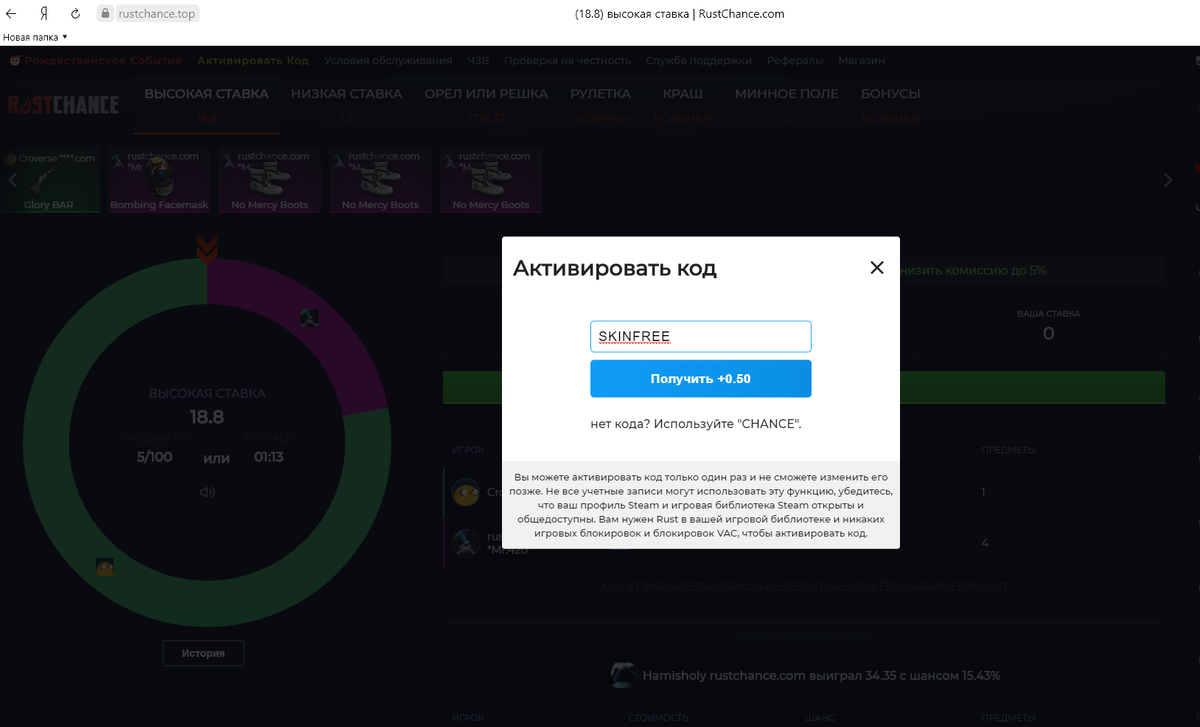Click the snowman icon beside Рождественское Событие
The height and width of the screenshot is (727, 1200).
pyautogui.click(x=15, y=61)
